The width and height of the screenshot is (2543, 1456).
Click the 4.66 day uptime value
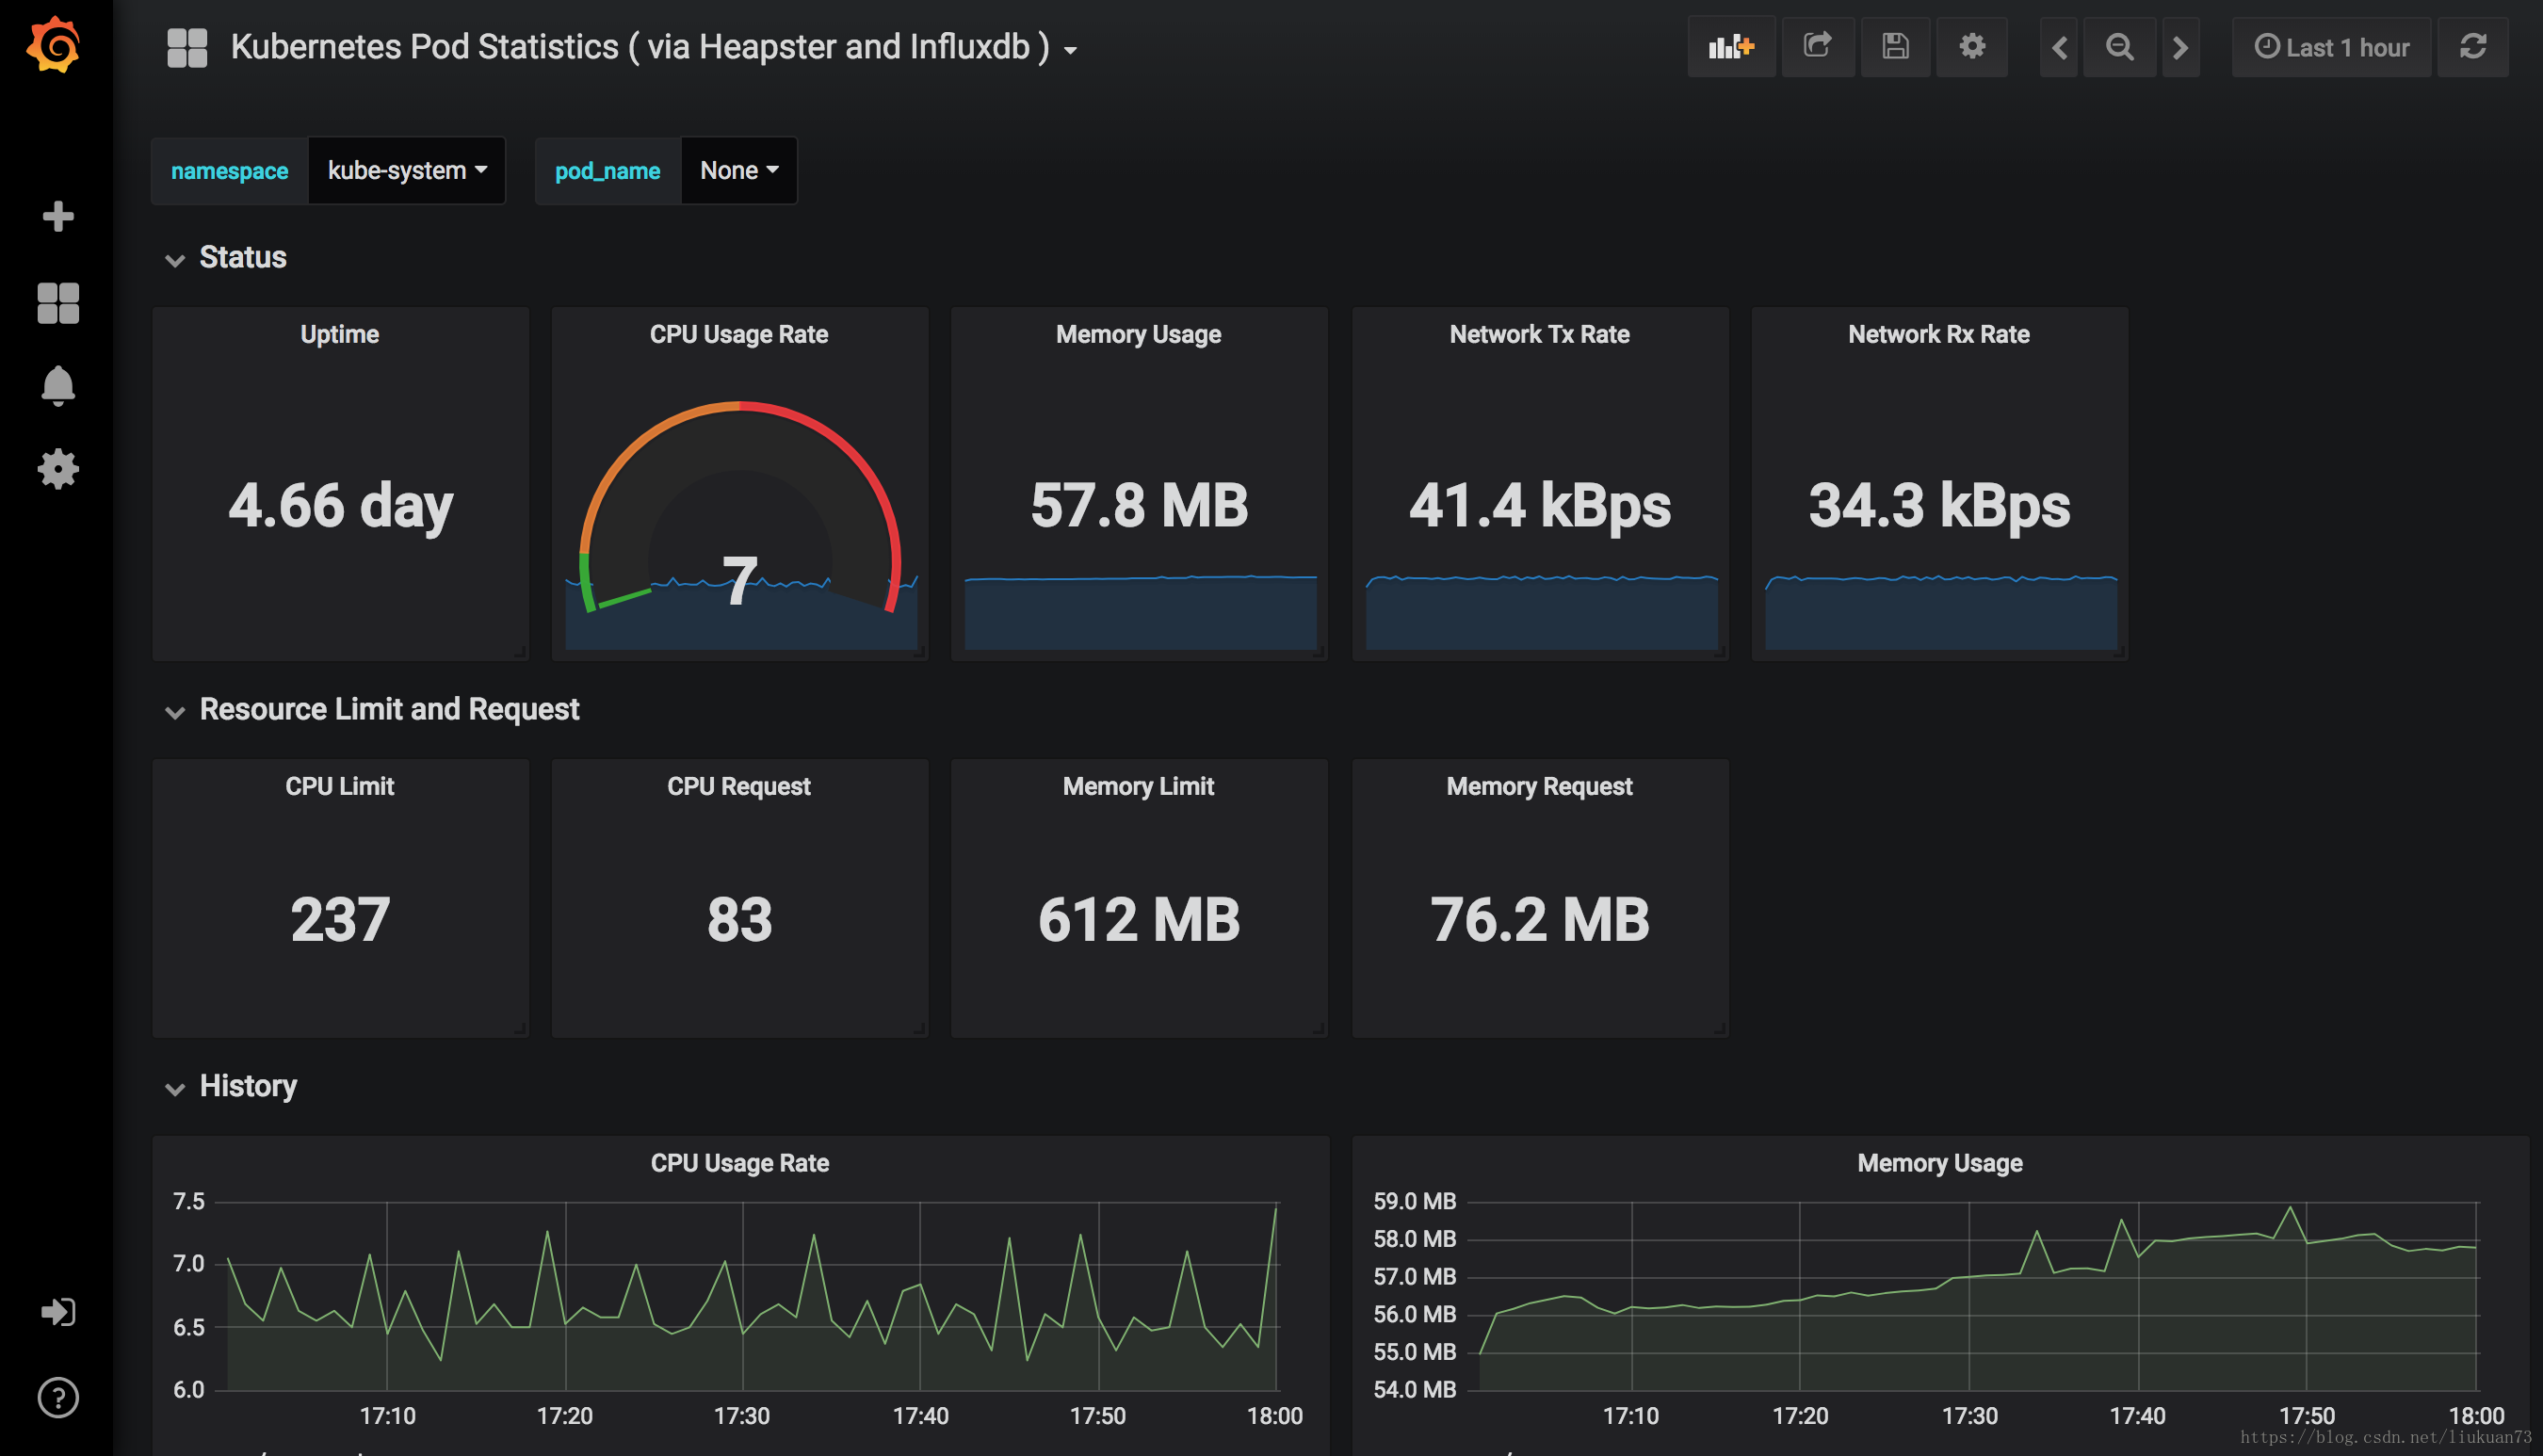tap(340, 505)
